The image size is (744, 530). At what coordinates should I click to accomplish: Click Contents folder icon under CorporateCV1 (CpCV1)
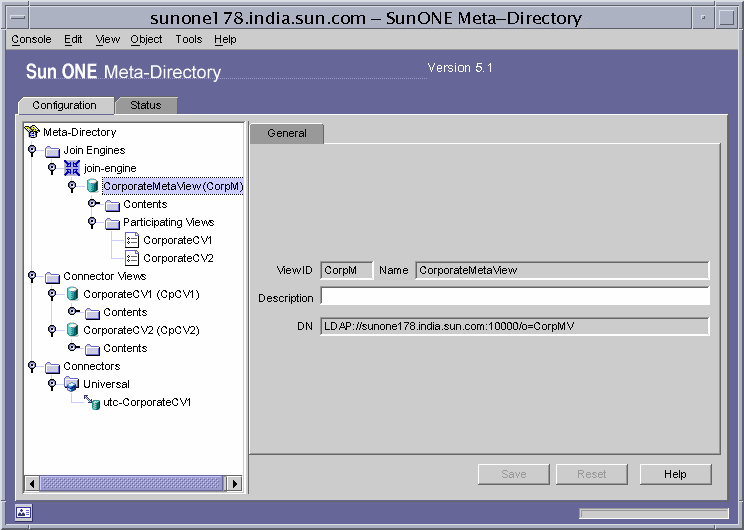[92, 313]
